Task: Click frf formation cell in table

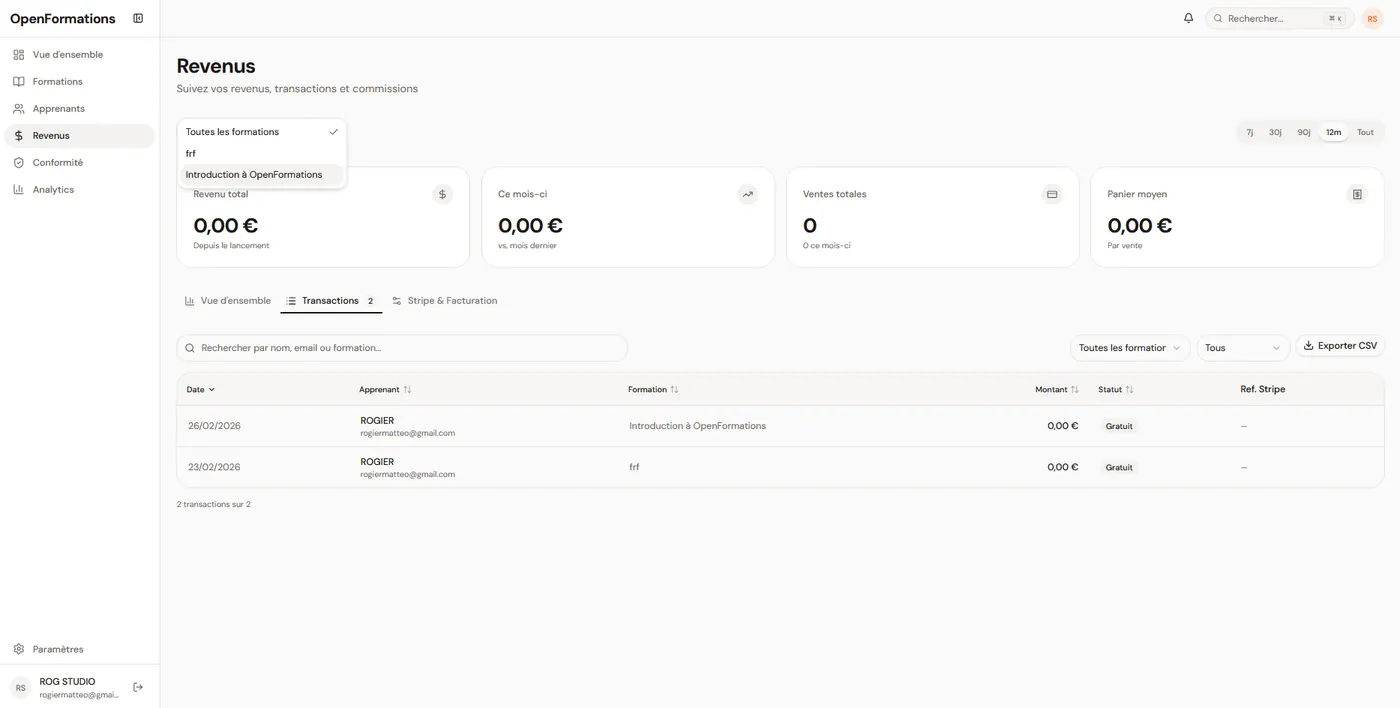Action: tap(634, 467)
